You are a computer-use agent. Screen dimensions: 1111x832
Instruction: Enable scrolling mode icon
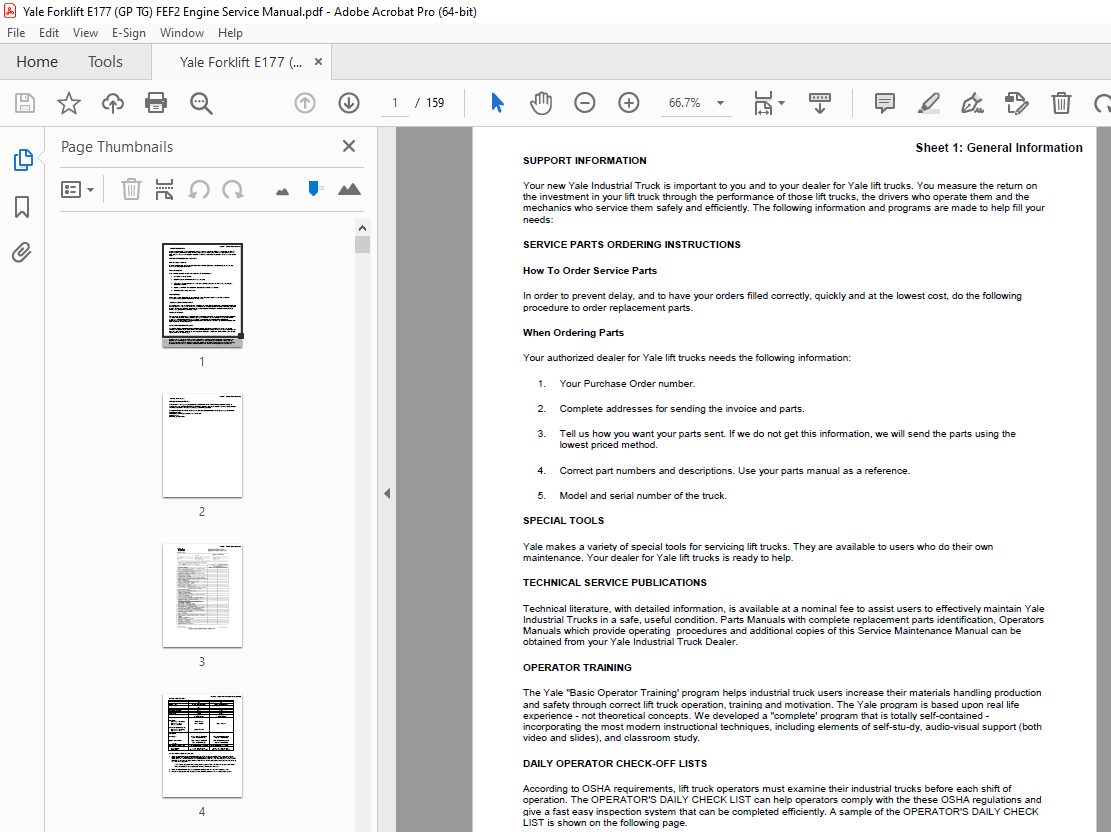pos(820,103)
